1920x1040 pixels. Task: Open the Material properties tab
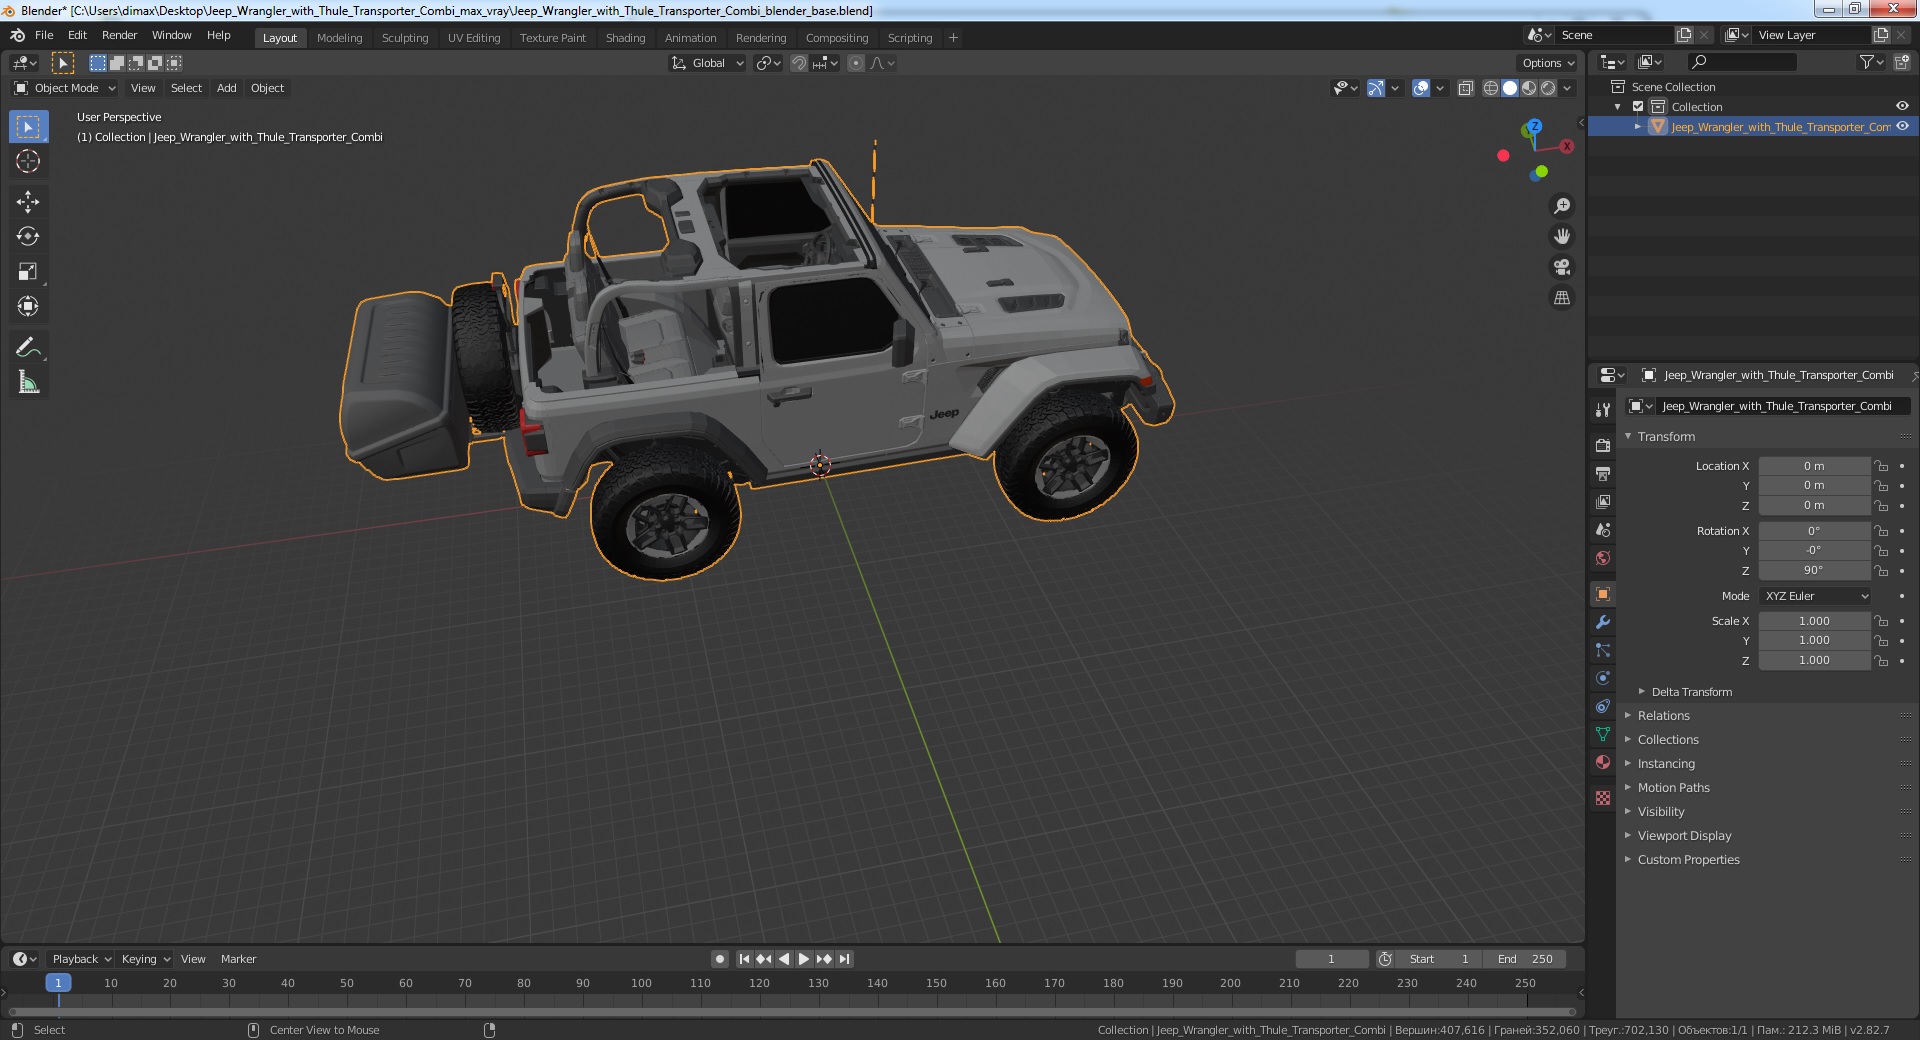(x=1603, y=762)
